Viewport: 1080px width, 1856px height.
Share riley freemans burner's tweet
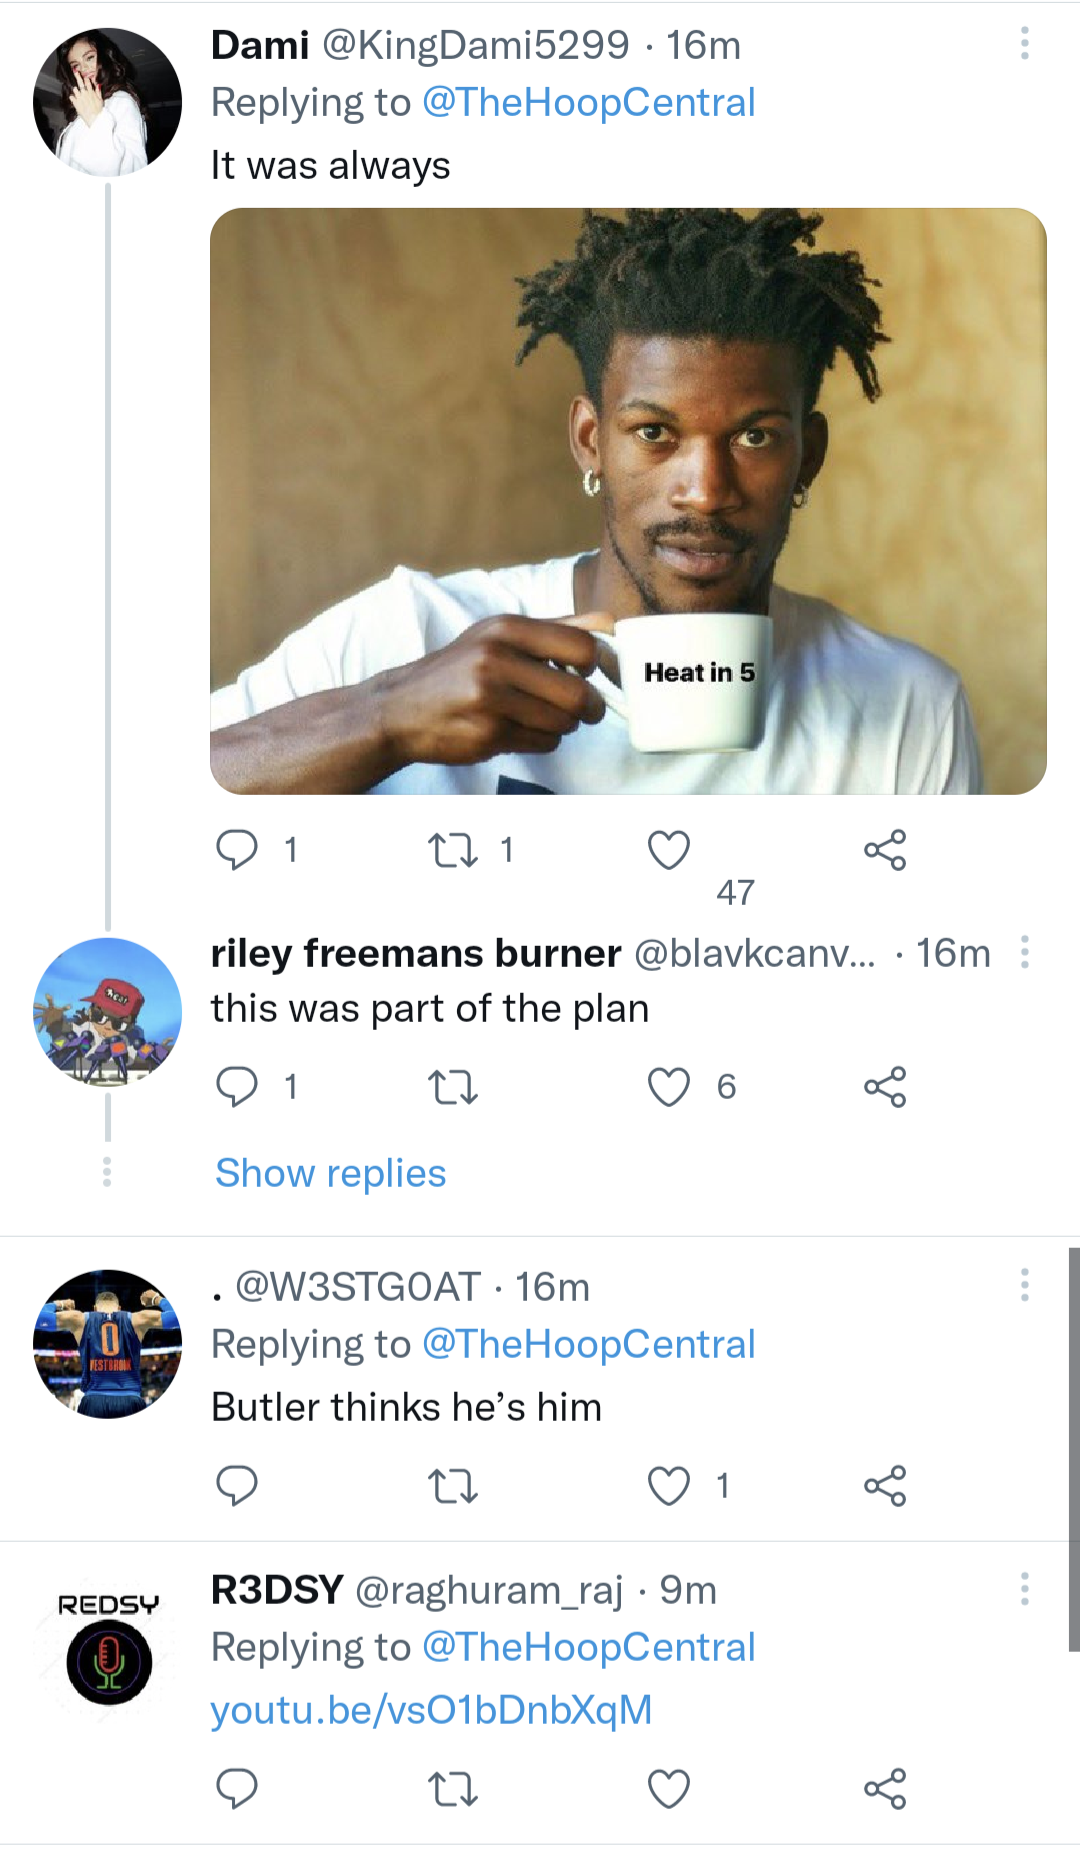tap(885, 1087)
